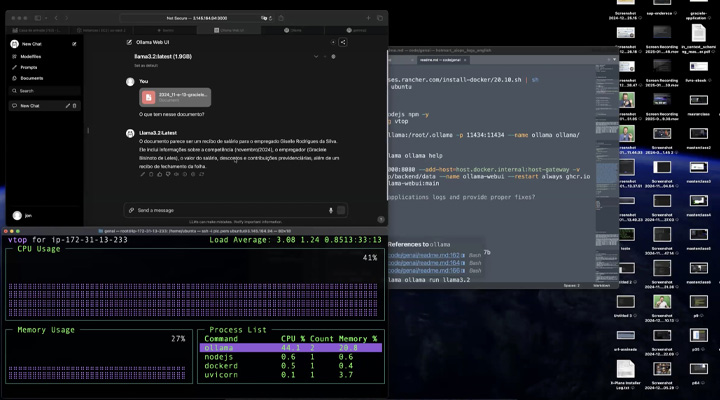The width and height of the screenshot is (720, 400).
Task: Click Spaces: 2 in editor status bar
Action: pos(572,286)
